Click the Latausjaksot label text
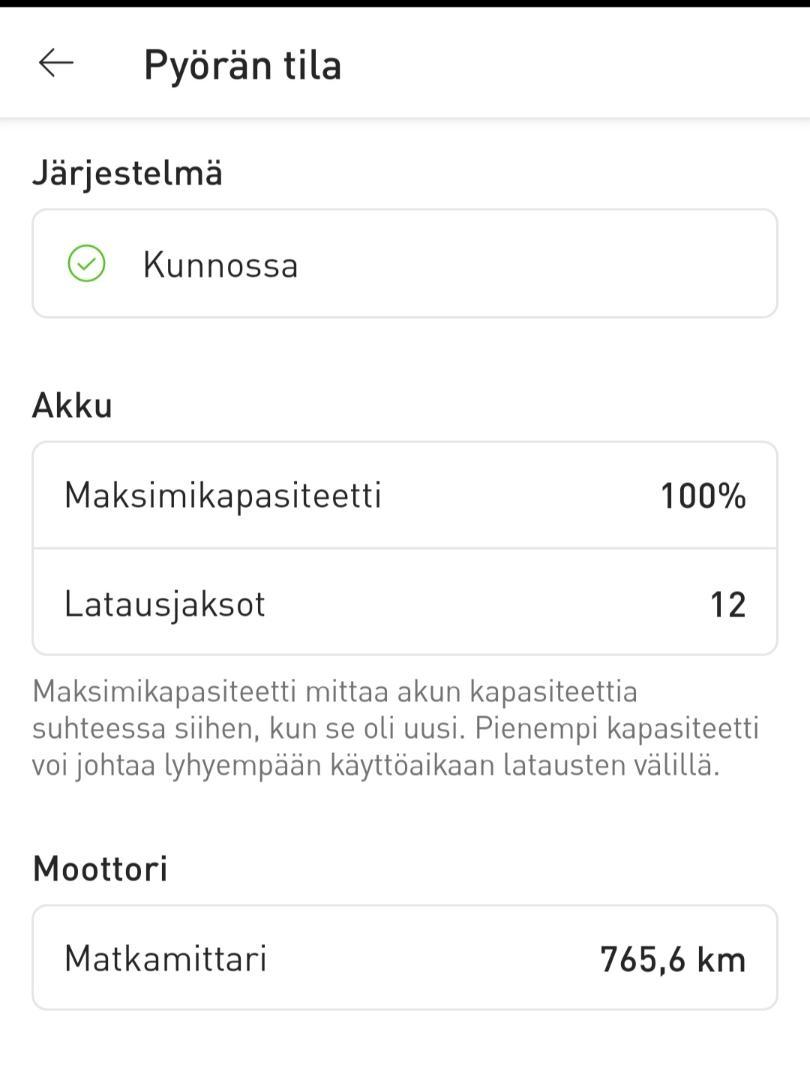This screenshot has width=810, height=1080. click(165, 605)
